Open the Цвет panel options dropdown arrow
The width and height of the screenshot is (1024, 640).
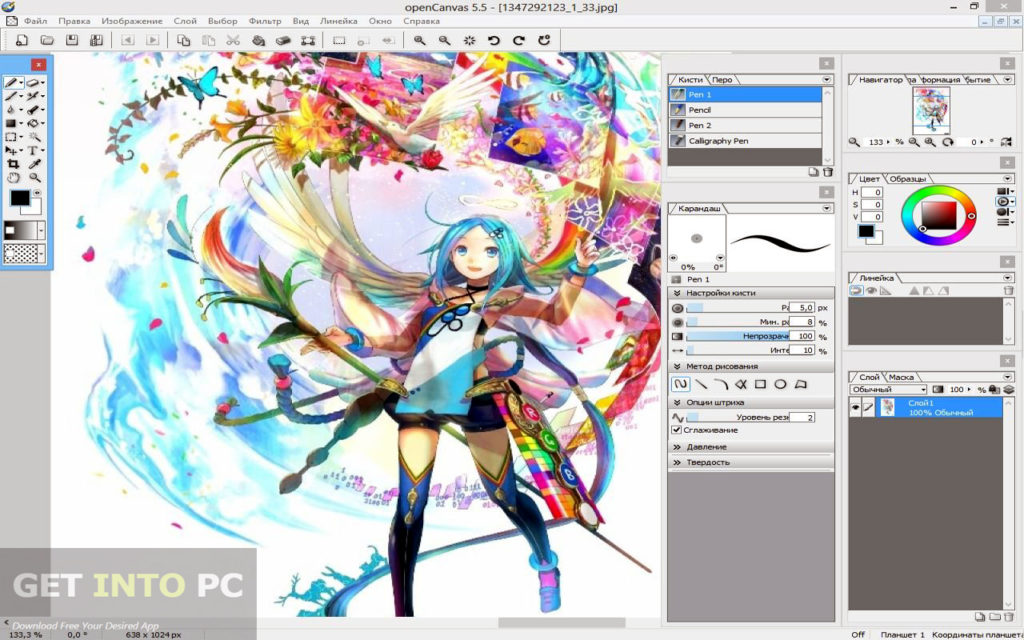click(x=1008, y=179)
